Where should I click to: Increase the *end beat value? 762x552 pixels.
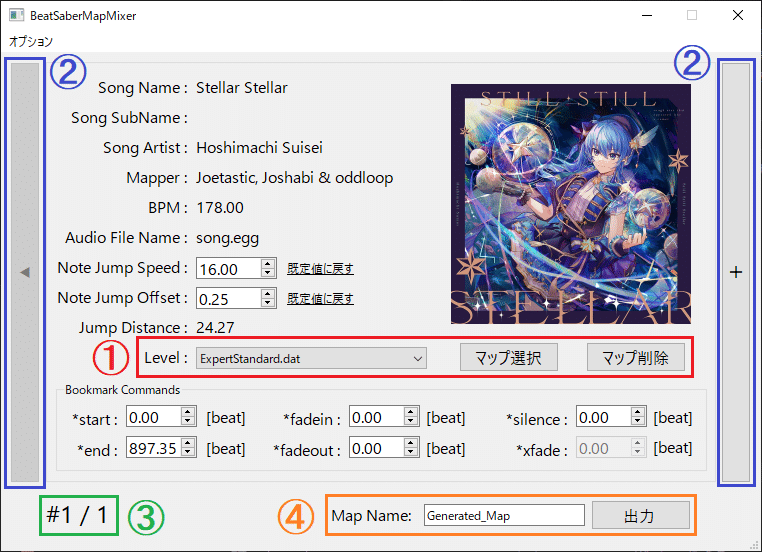(188, 443)
